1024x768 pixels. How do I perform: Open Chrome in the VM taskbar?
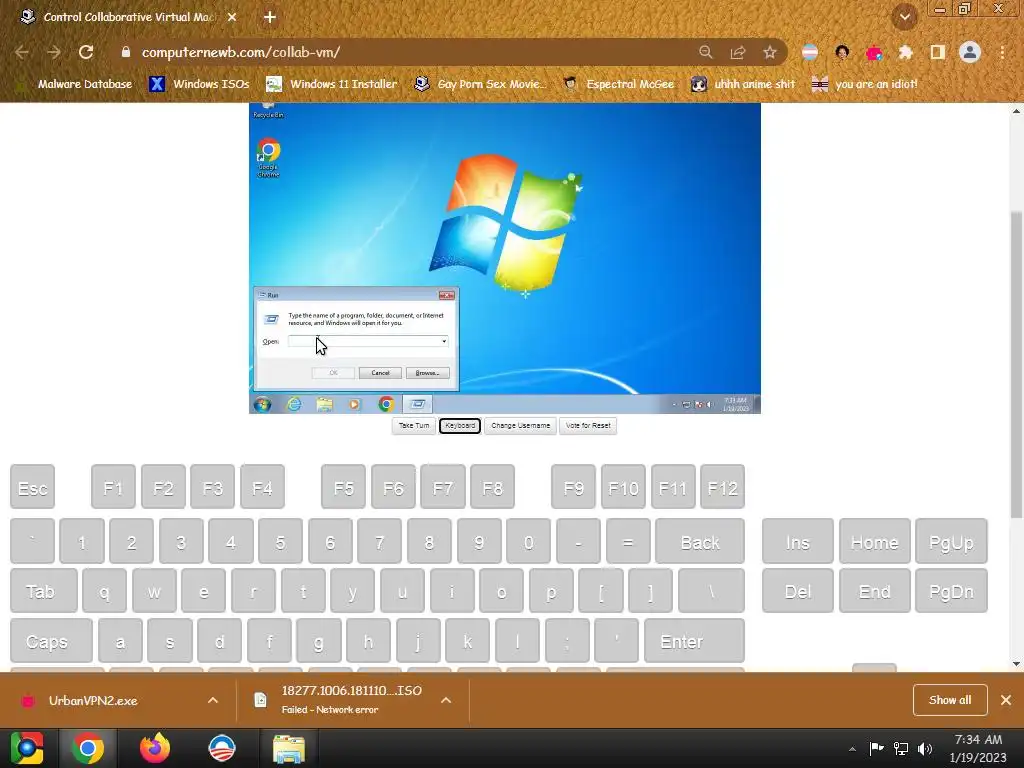[386, 405]
